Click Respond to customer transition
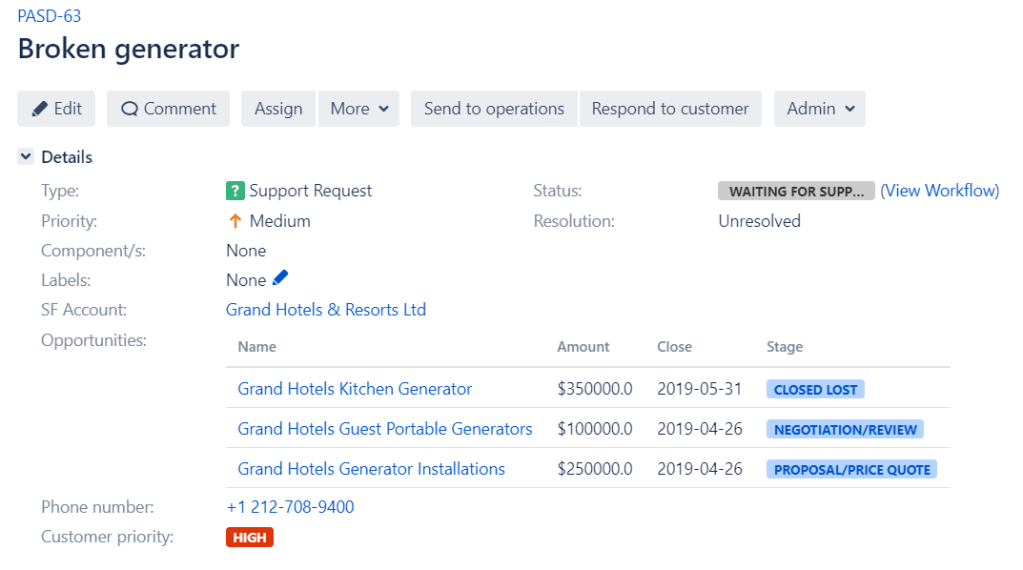Viewport: 1023px width, 570px height. tap(670, 109)
